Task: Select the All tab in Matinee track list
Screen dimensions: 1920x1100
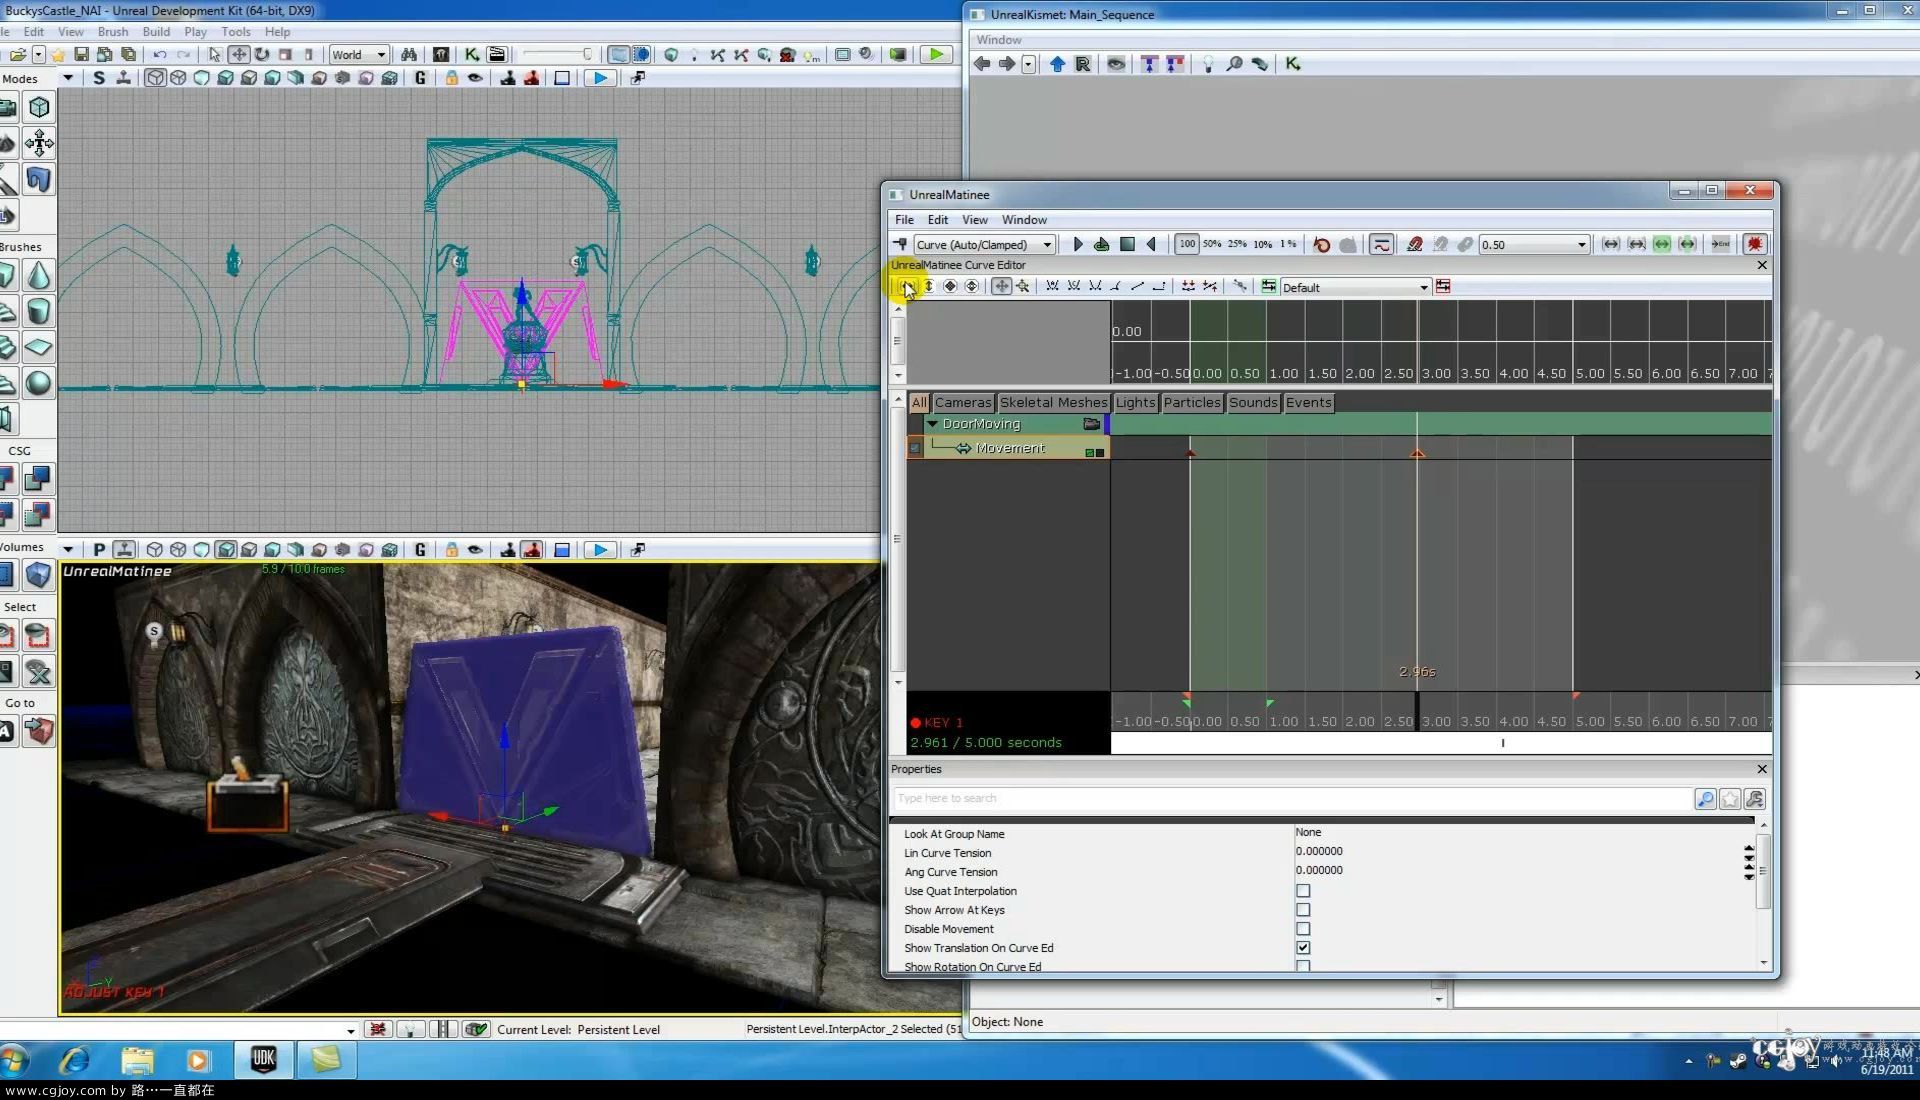Action: point(919,402)
